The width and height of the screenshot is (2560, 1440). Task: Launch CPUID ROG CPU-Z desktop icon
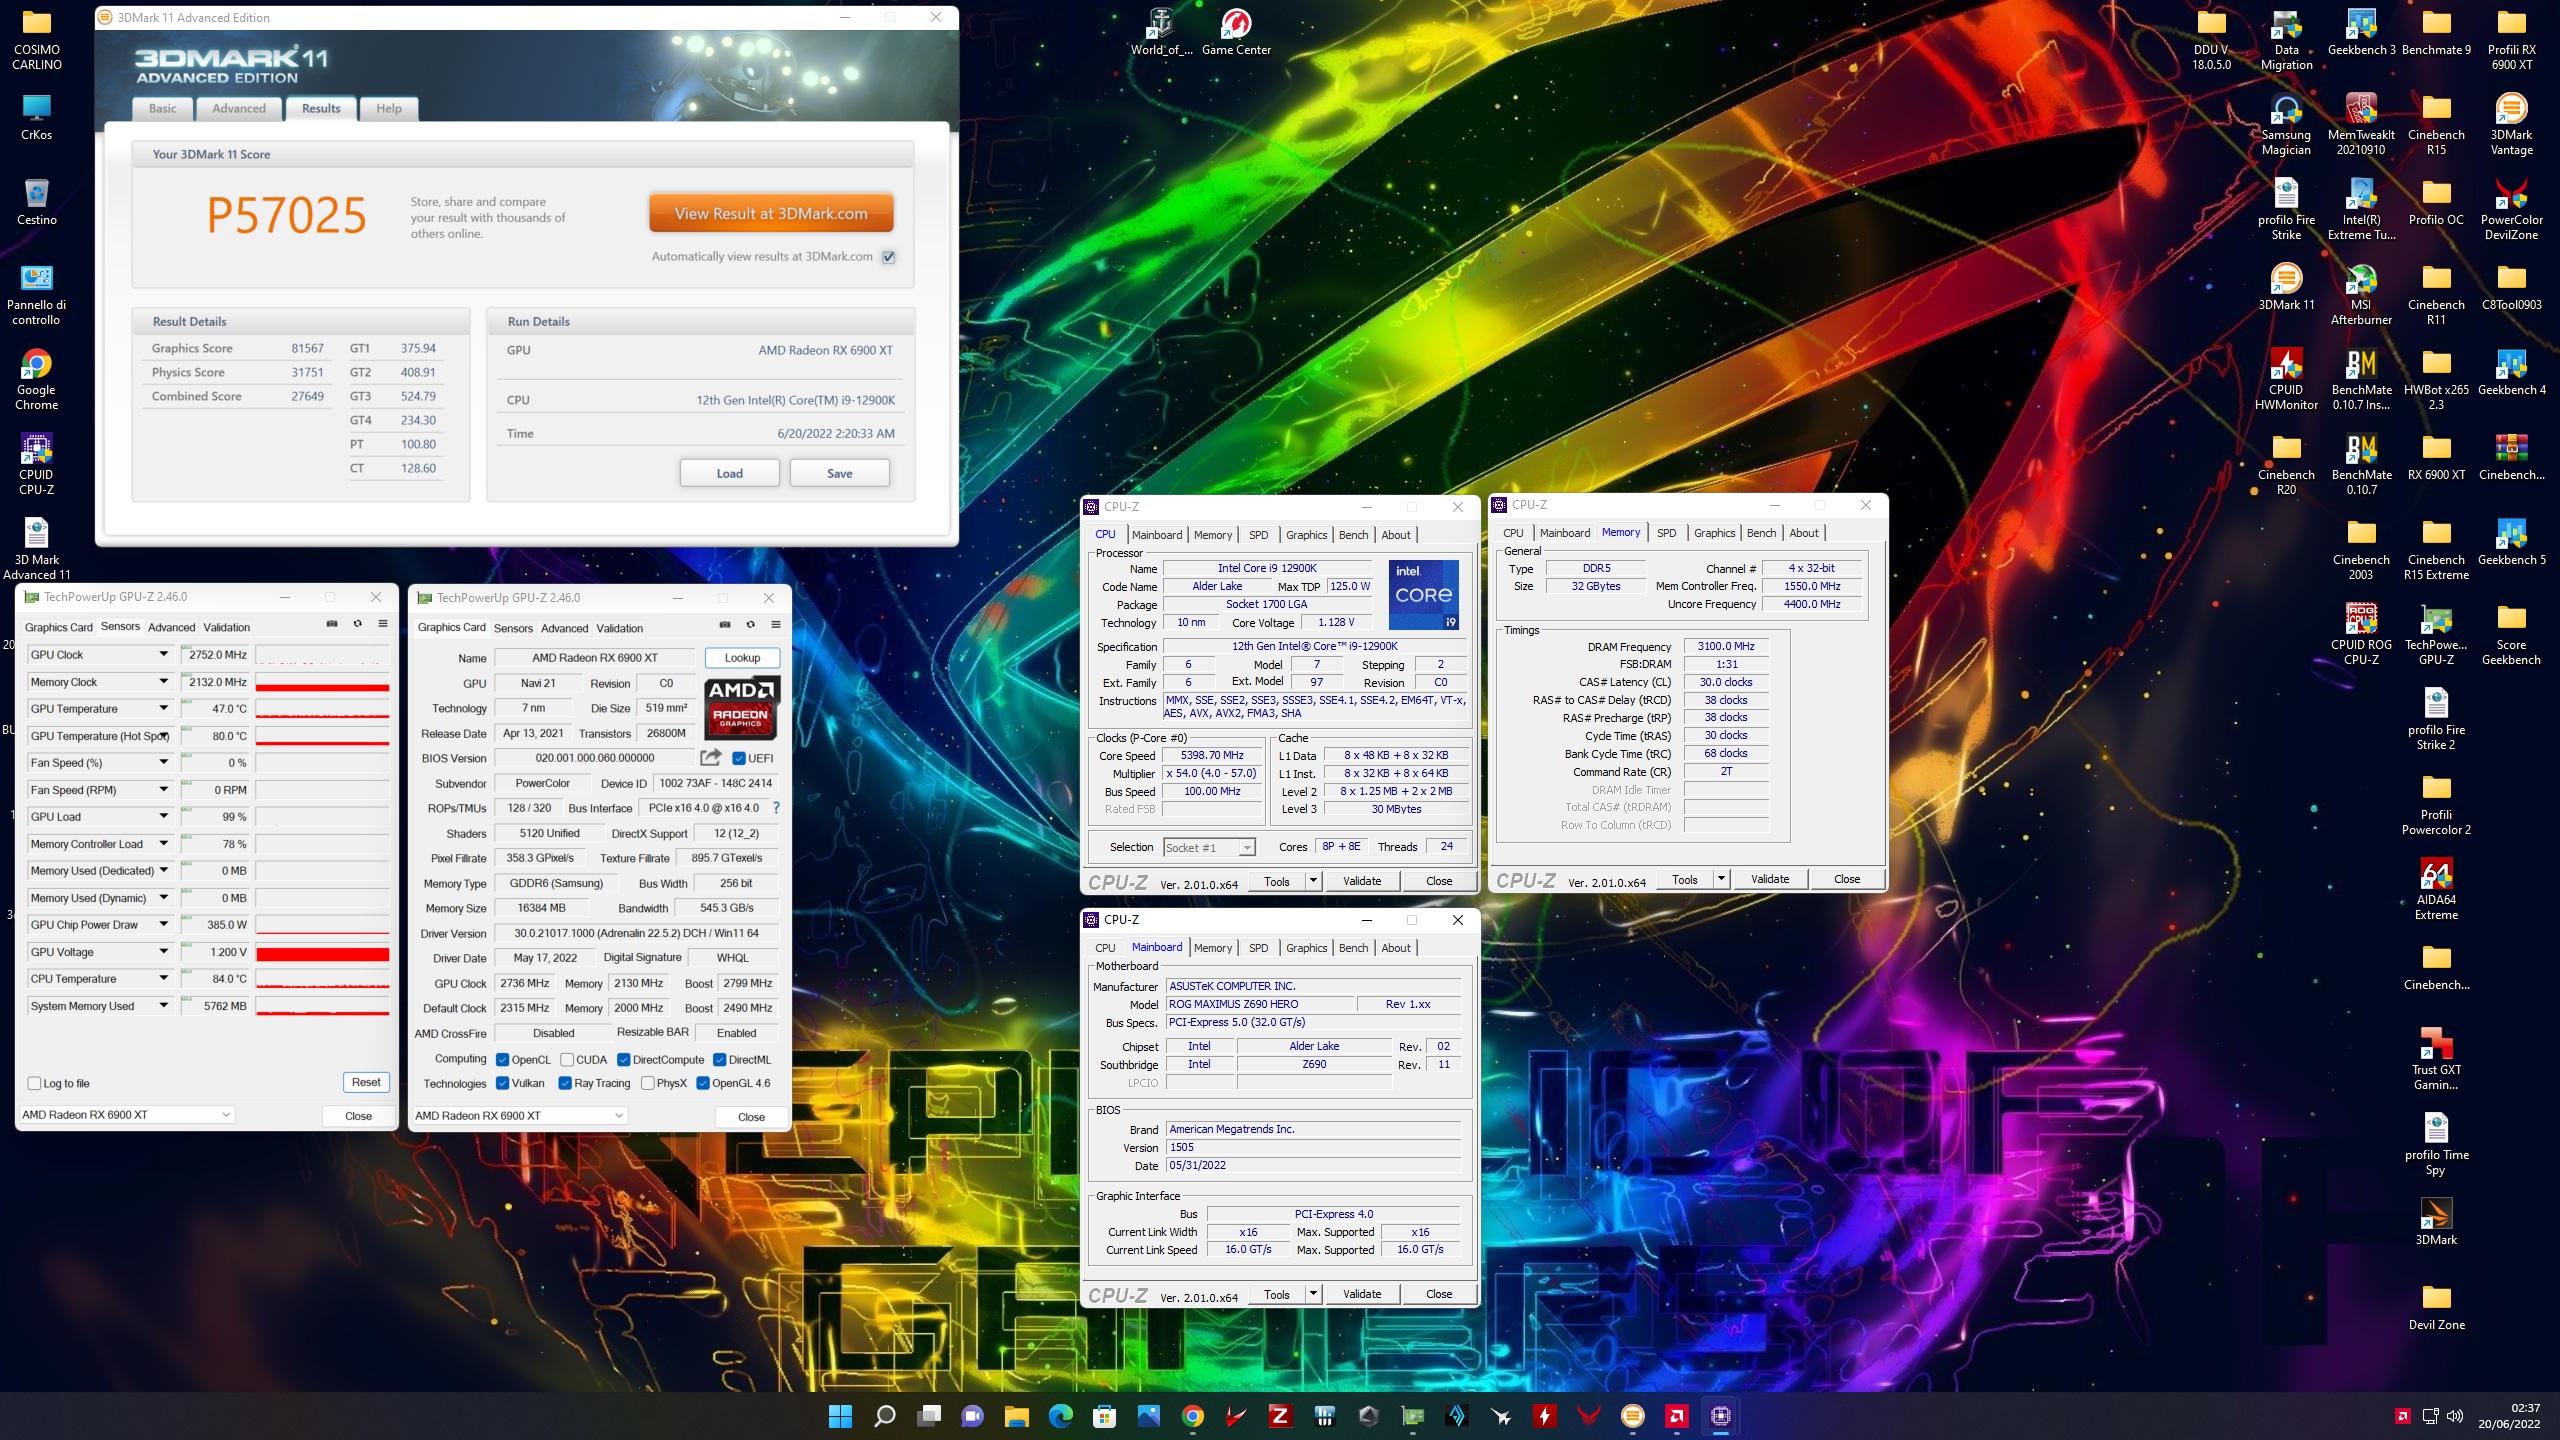pos(2361,635)
